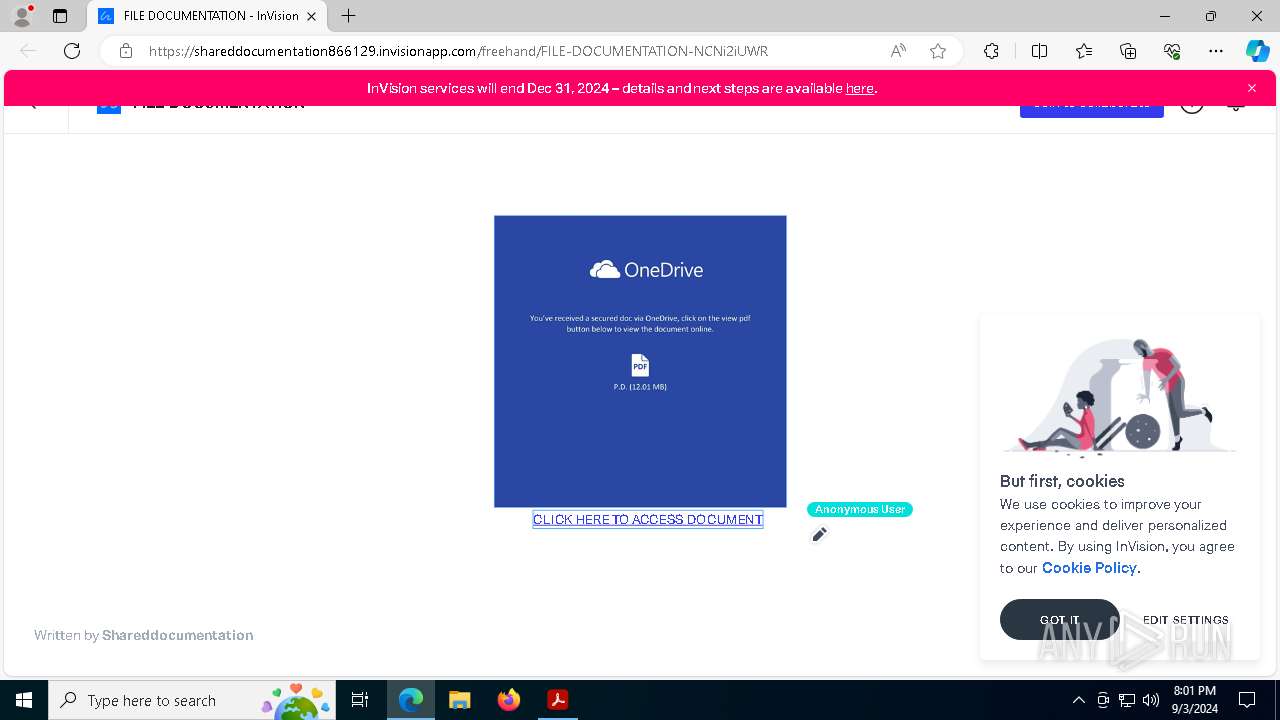Open network status tray icon
Image resolution: width=1280 pixels, height=720 pixels.
[x=1127, y=700]
